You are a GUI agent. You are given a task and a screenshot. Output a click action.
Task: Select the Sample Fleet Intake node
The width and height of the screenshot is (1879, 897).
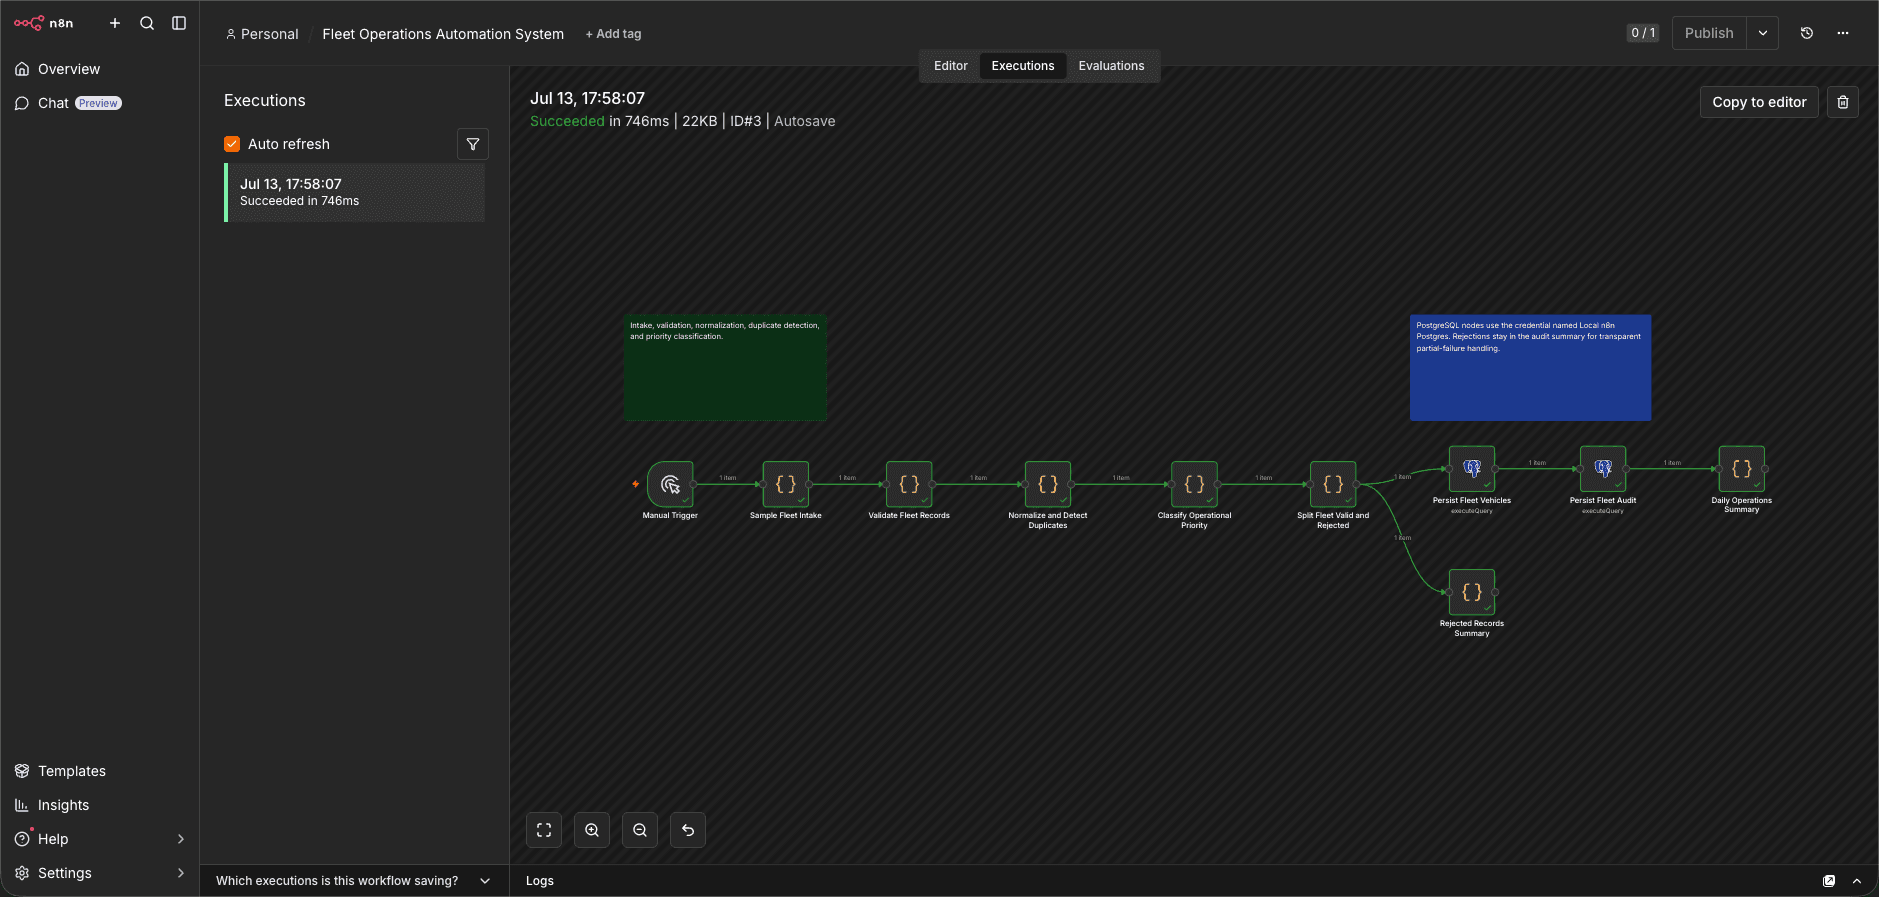coord(786,484)
